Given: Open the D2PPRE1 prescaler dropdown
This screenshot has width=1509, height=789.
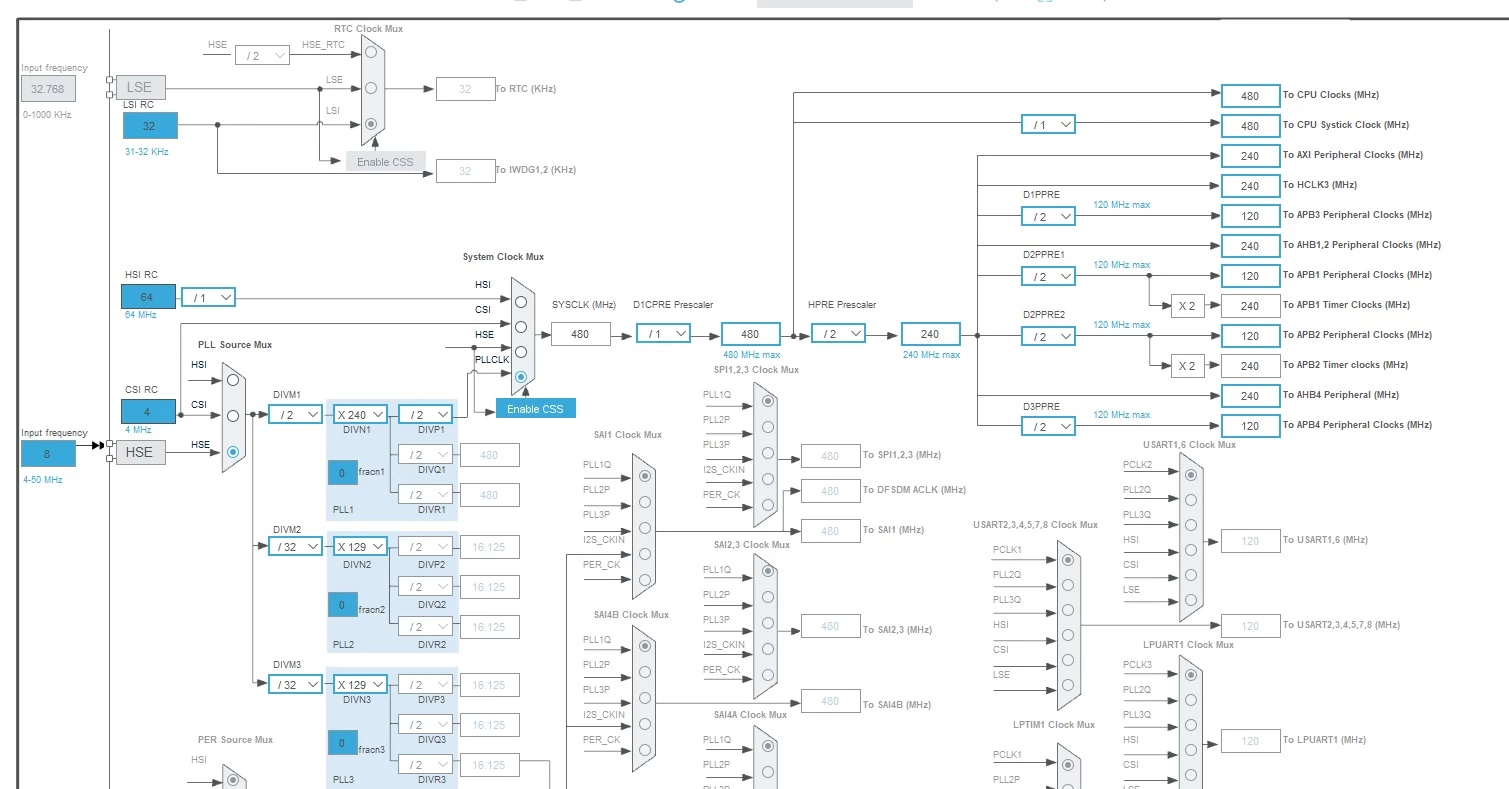Looking at the screenshot, I should pyautogui.click(x=1048, y=276).
